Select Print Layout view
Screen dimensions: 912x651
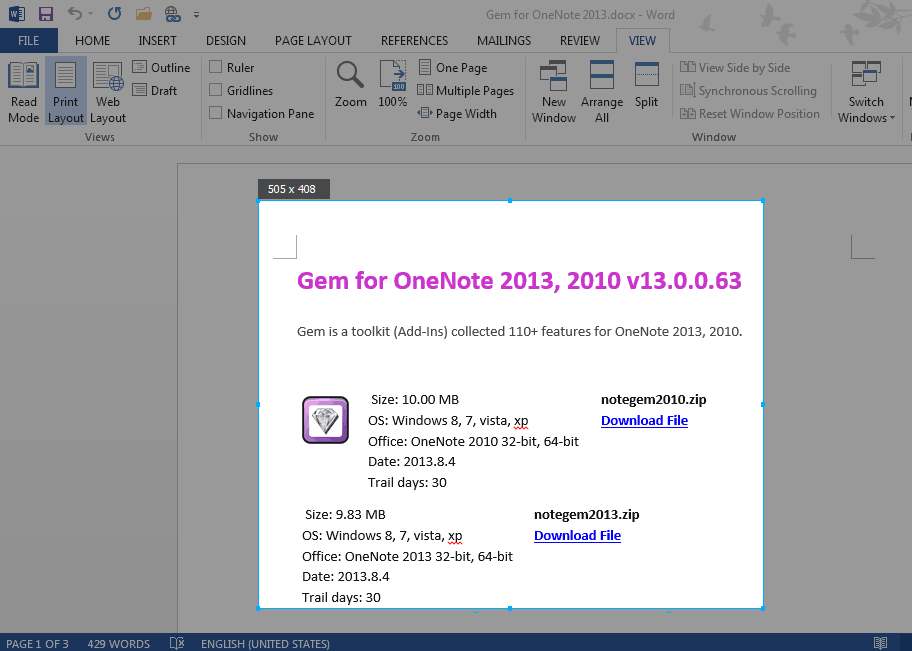click(x=66, y=92)
